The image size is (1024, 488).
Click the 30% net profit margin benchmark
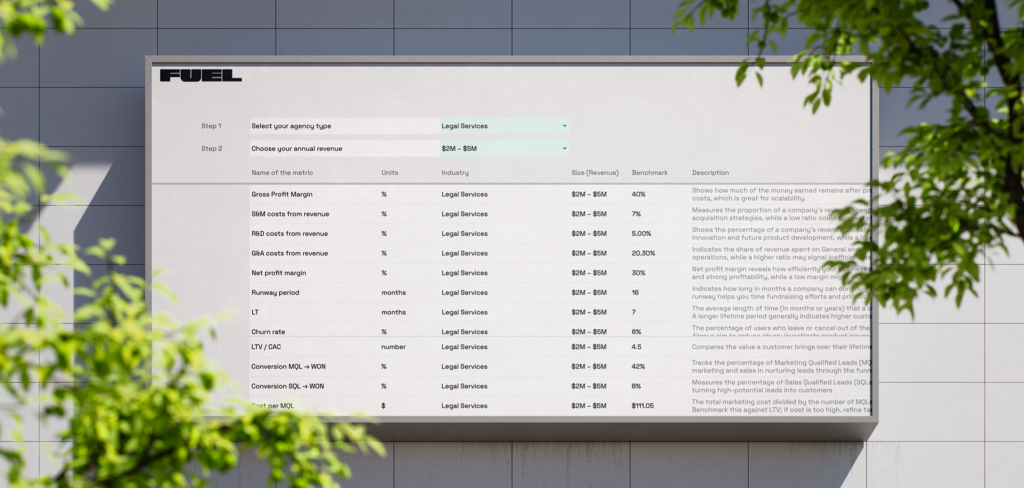pos(639,273)
